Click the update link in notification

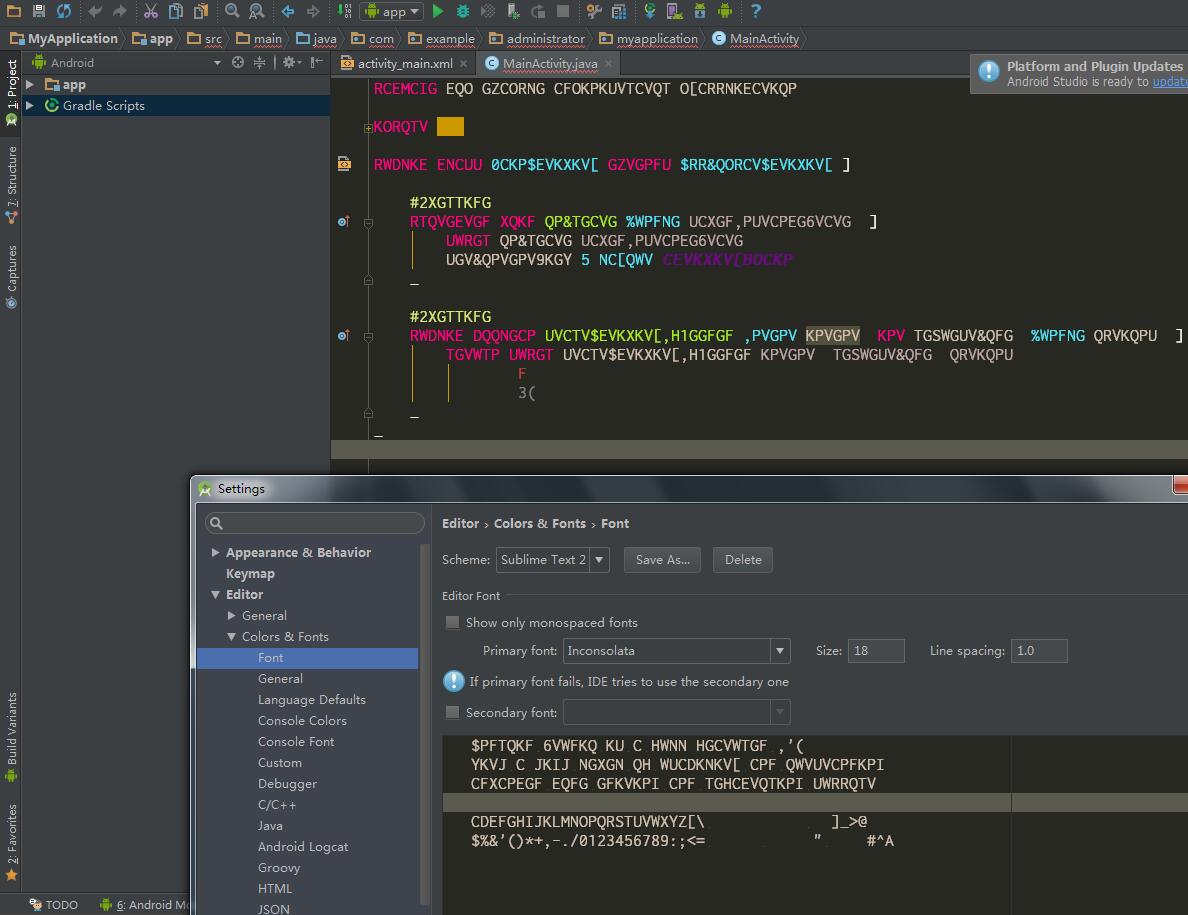1170,82
